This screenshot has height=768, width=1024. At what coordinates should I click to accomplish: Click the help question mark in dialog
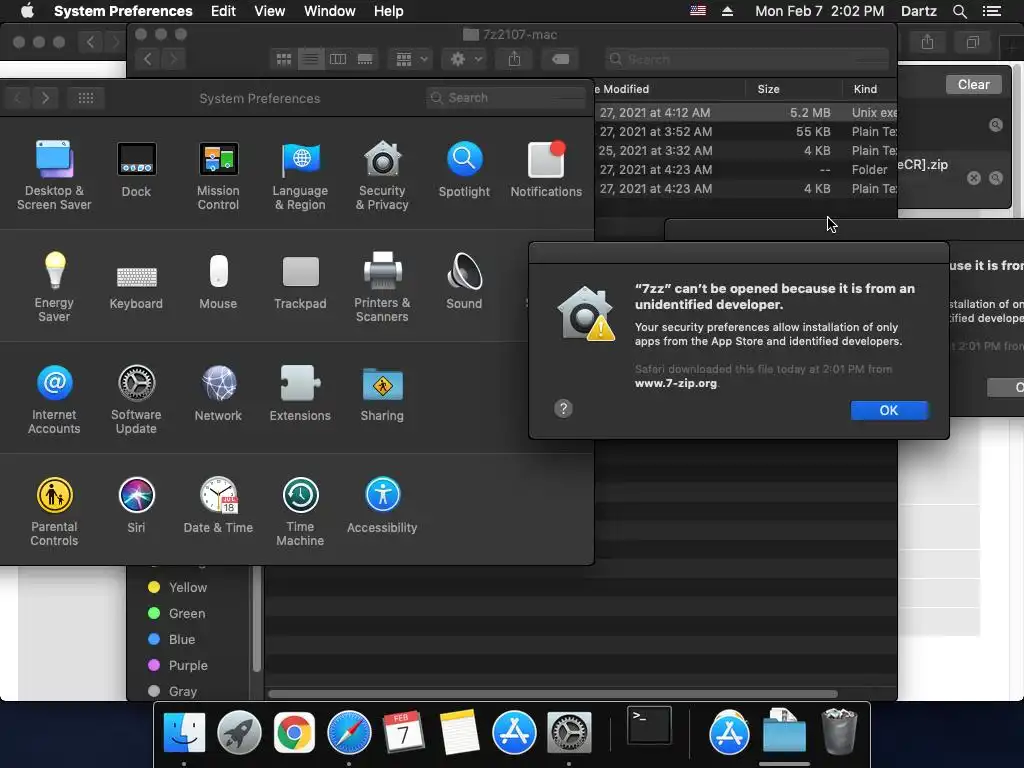point(563,409)
